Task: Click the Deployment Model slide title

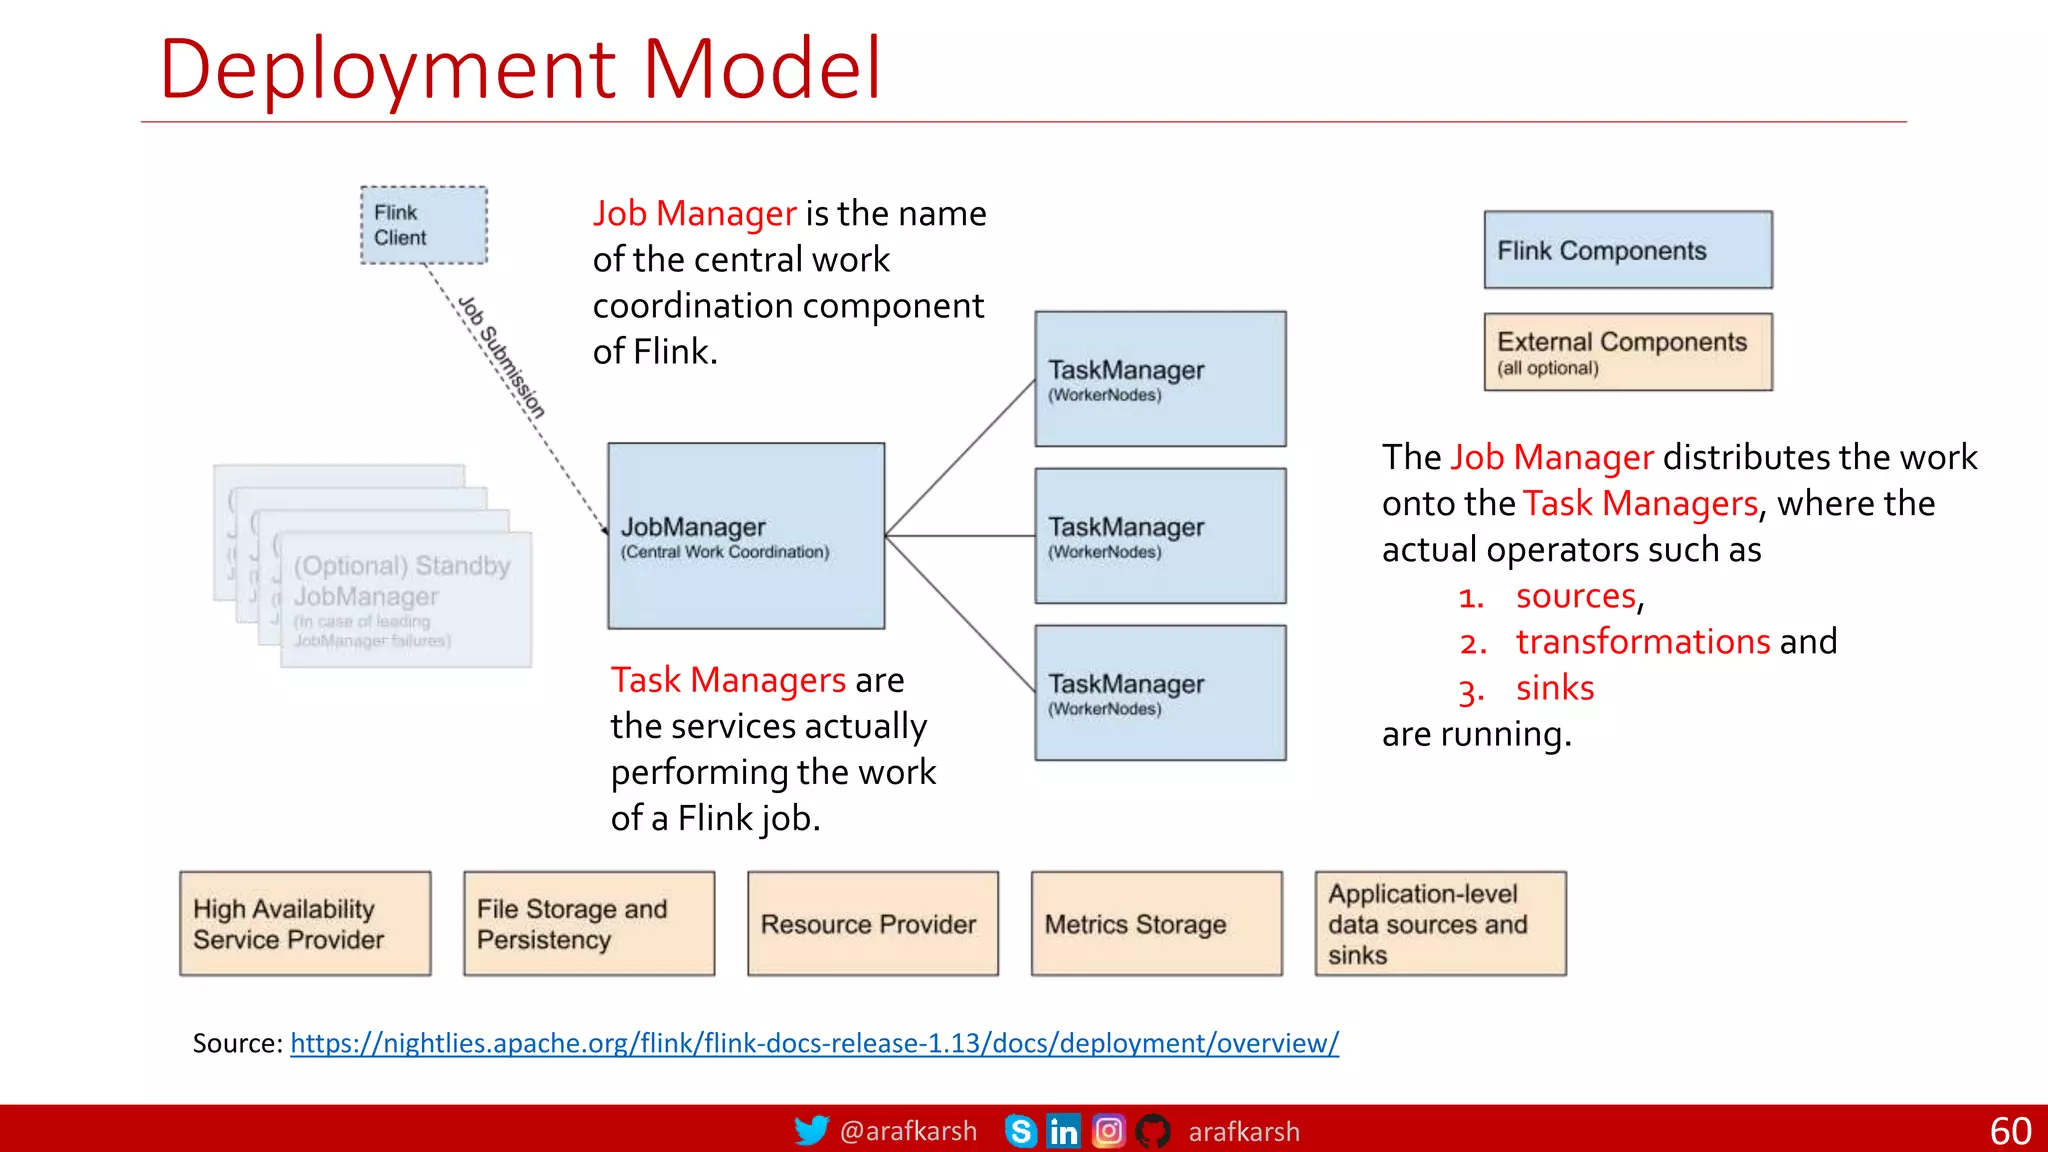Action: click(x=520, y=68)
